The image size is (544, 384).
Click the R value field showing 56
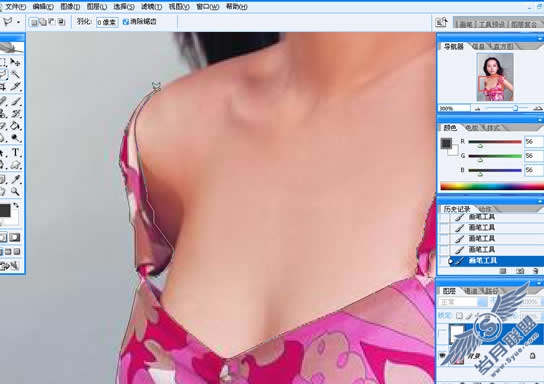(534, 142)
